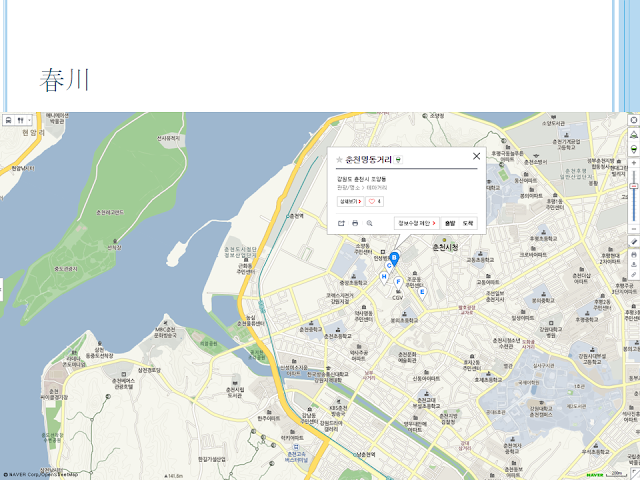The image size is (640, 480).
Task: Set place as destination with 도착
Action: point(468,223)
